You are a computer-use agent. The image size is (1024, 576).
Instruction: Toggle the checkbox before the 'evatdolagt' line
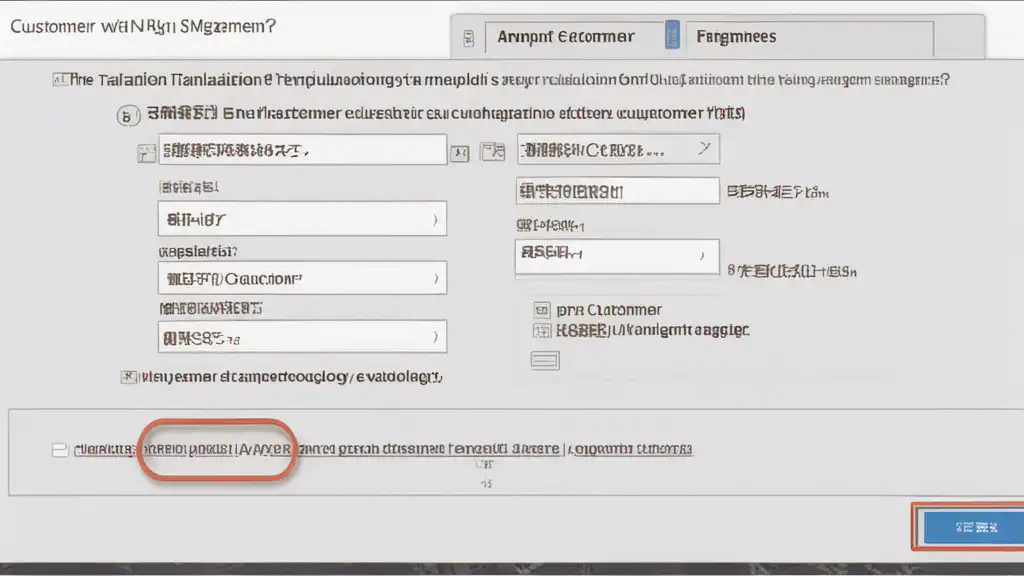point(128,377)
